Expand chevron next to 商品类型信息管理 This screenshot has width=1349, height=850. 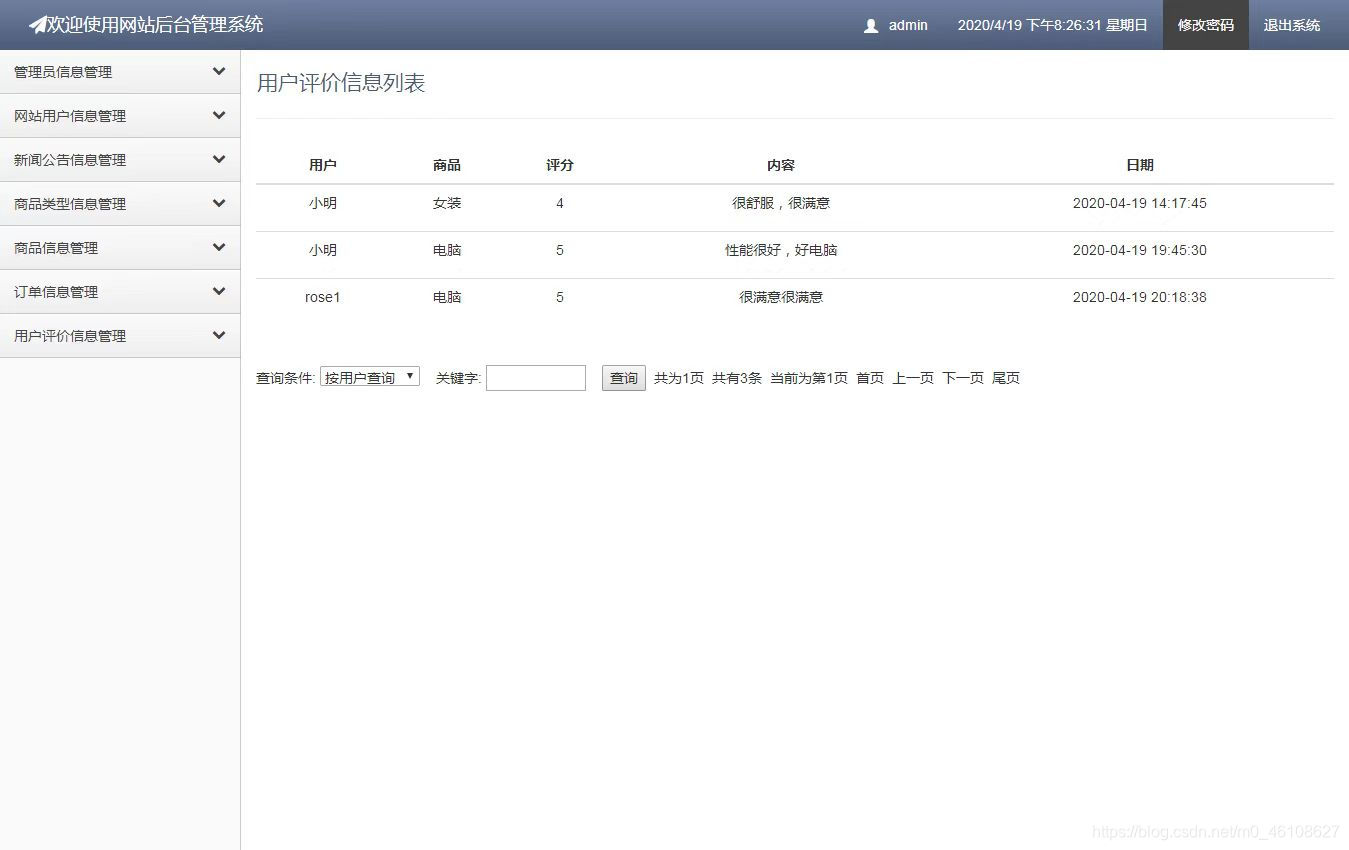coord(219,203)
